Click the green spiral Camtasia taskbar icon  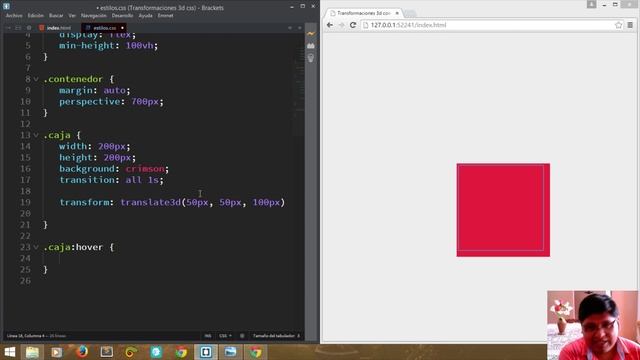coord(131,352)
